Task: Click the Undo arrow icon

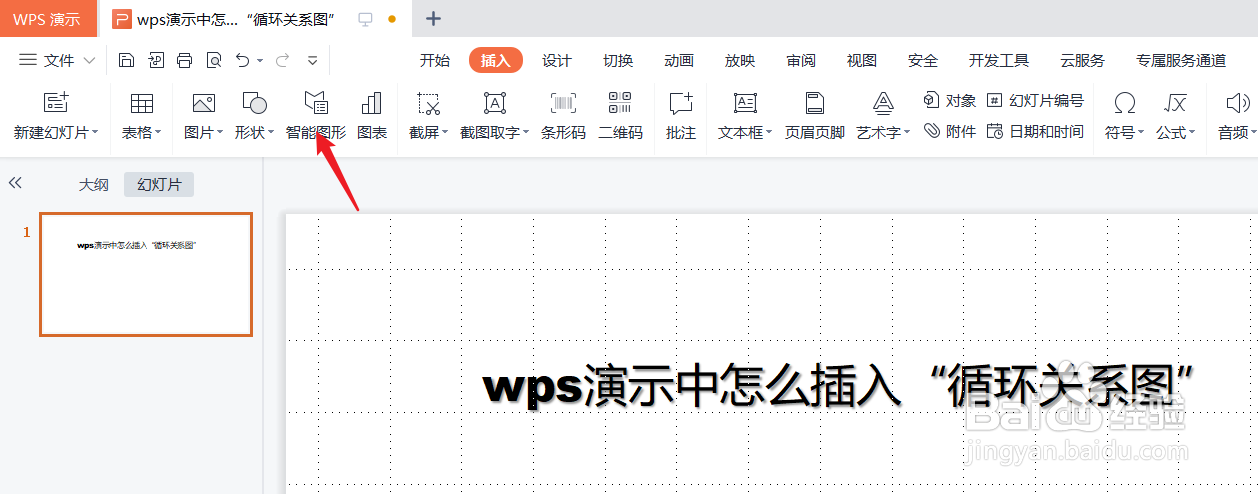Action: coord(242,60)
